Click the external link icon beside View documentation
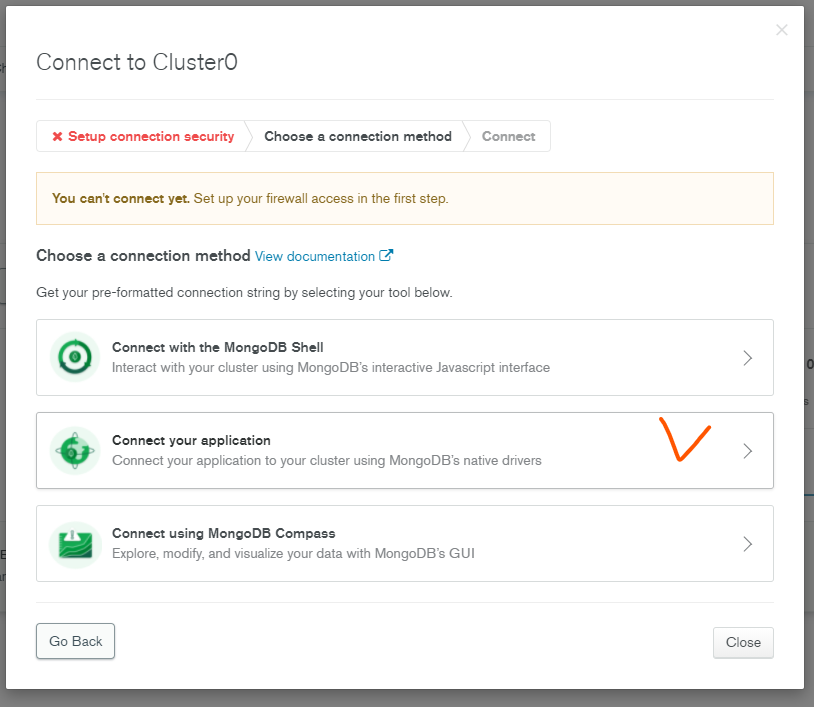Image resolution: width=814 pixels, height=707 pixels. tap(386, 256)
